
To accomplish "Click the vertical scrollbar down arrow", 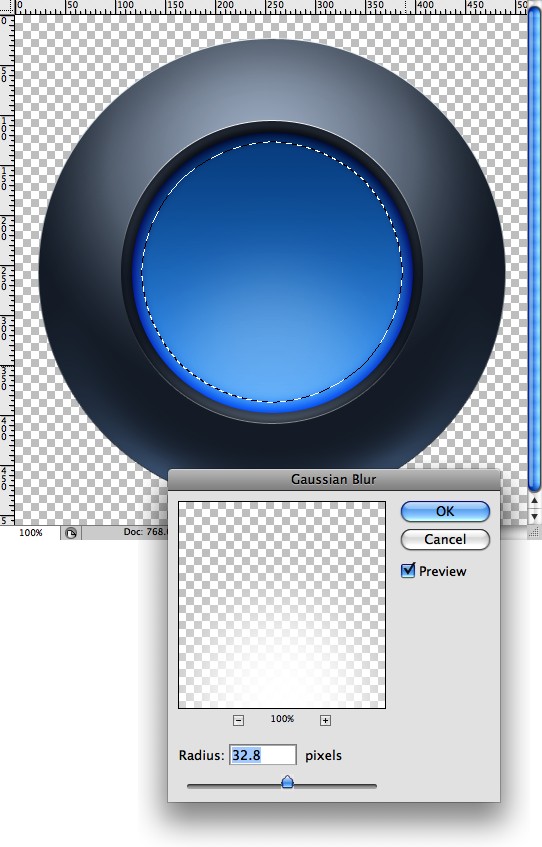I will pyautogui.click(x=534, y=516).
